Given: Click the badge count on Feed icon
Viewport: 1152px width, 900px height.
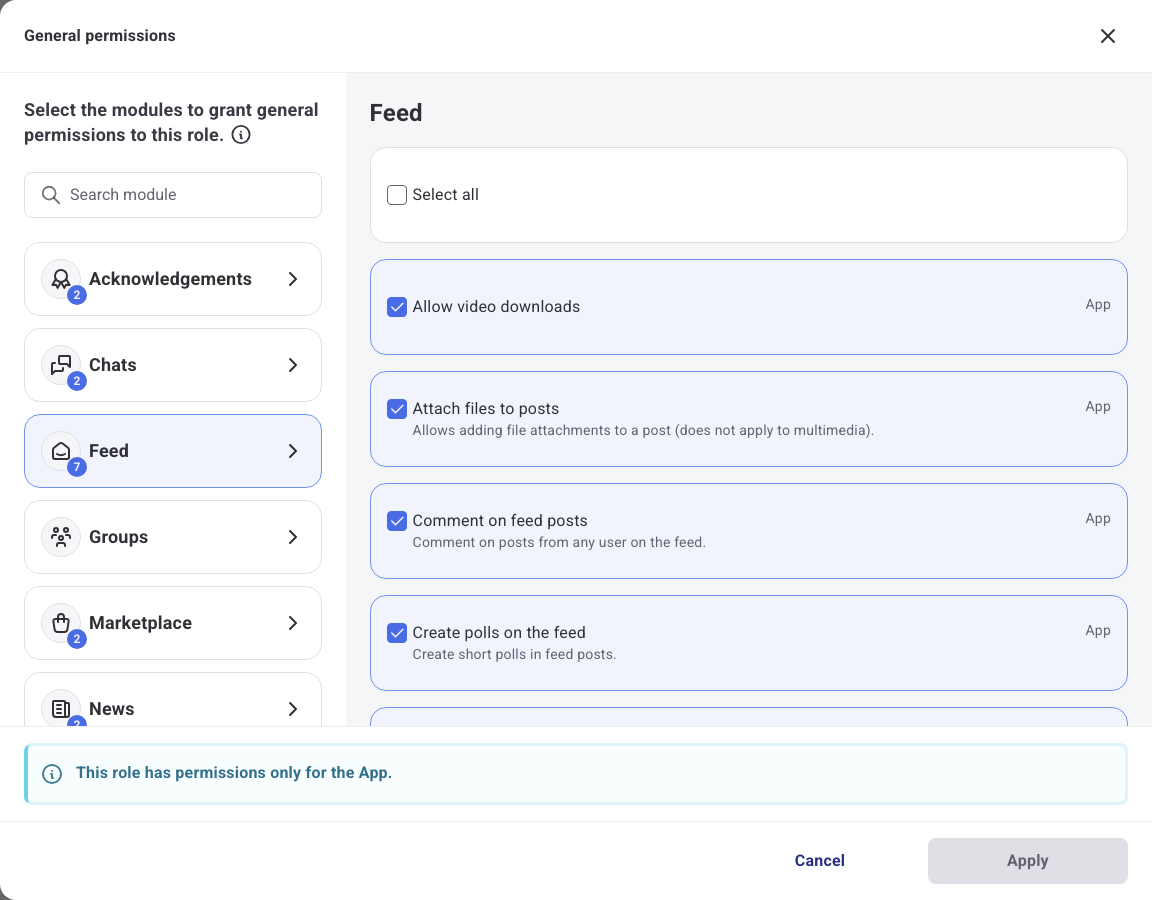Looking at the screenshot, I should 76,467.
